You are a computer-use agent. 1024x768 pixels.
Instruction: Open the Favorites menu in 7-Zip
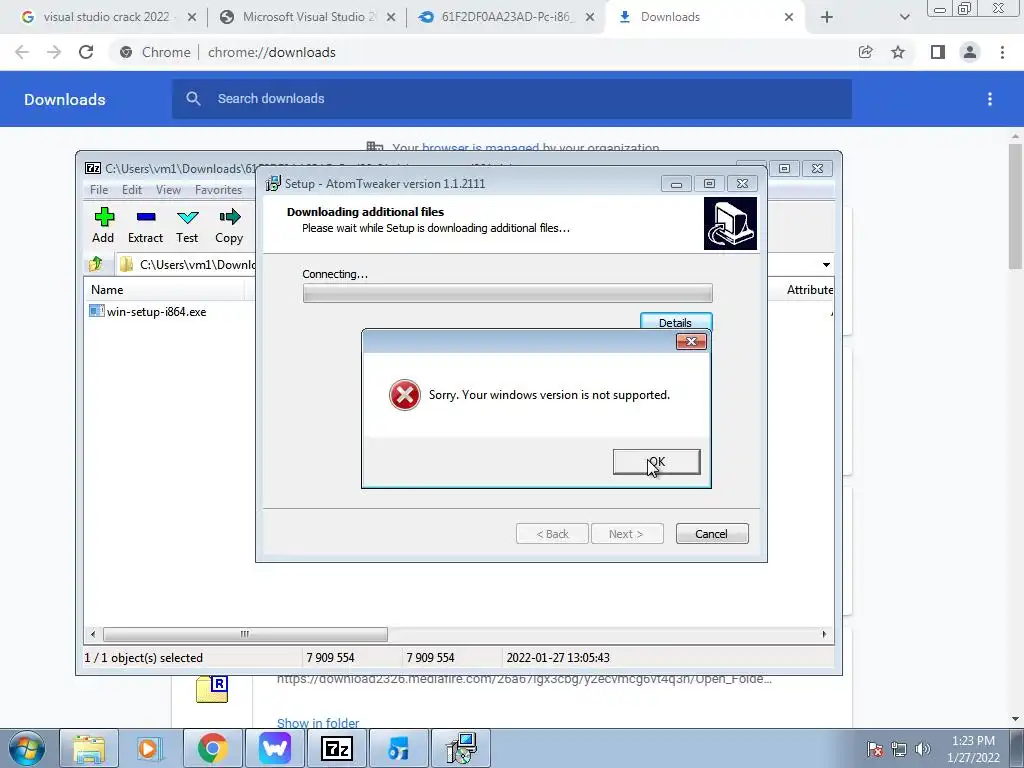point(218,189)
